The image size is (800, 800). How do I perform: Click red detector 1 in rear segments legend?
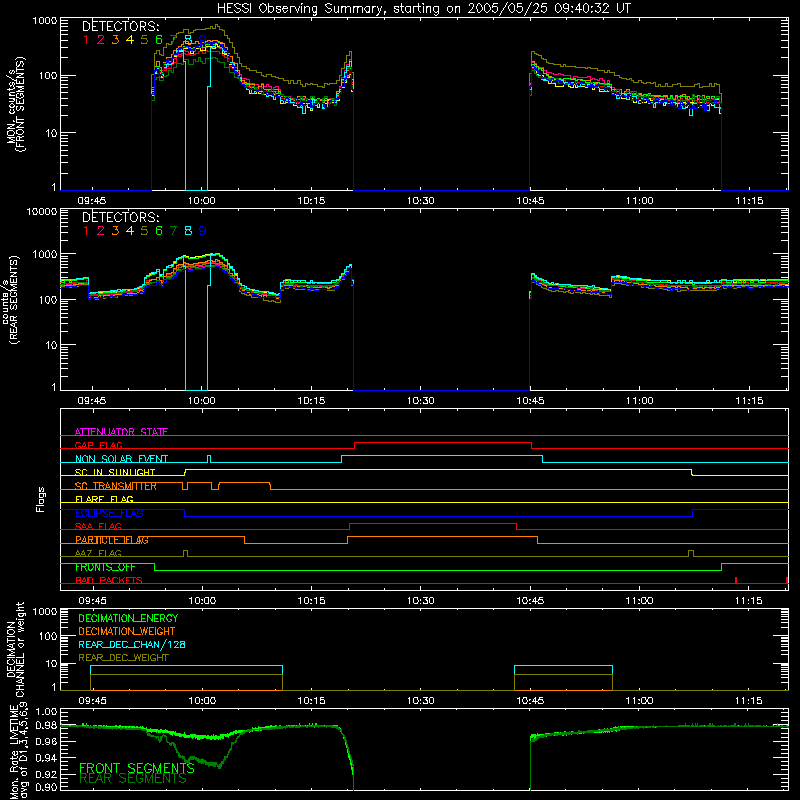click(x=86, y=231)
